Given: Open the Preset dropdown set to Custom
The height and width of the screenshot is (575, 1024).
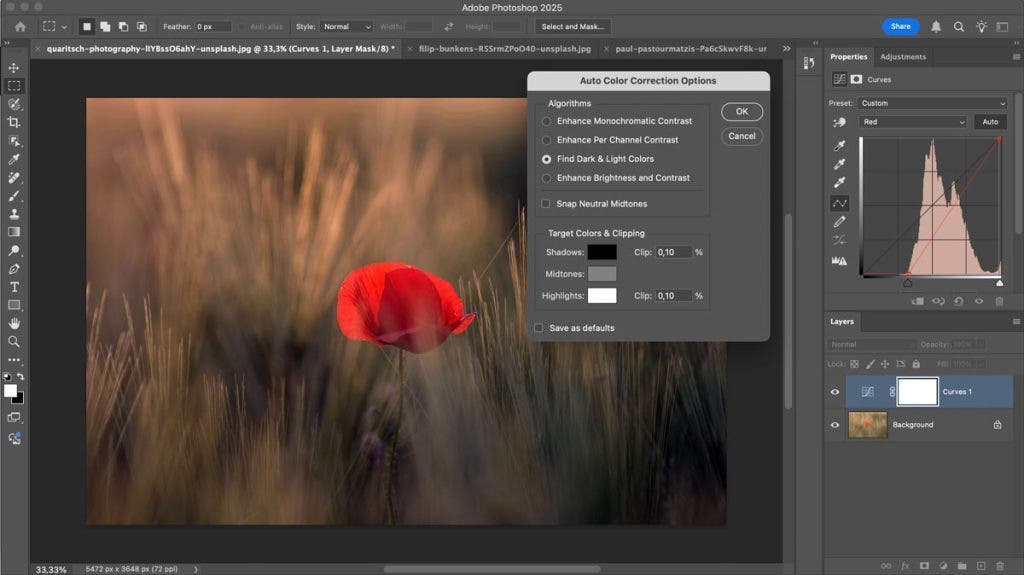Looking at the screenshot, I should pyautogui.click(x=932, y=103).
